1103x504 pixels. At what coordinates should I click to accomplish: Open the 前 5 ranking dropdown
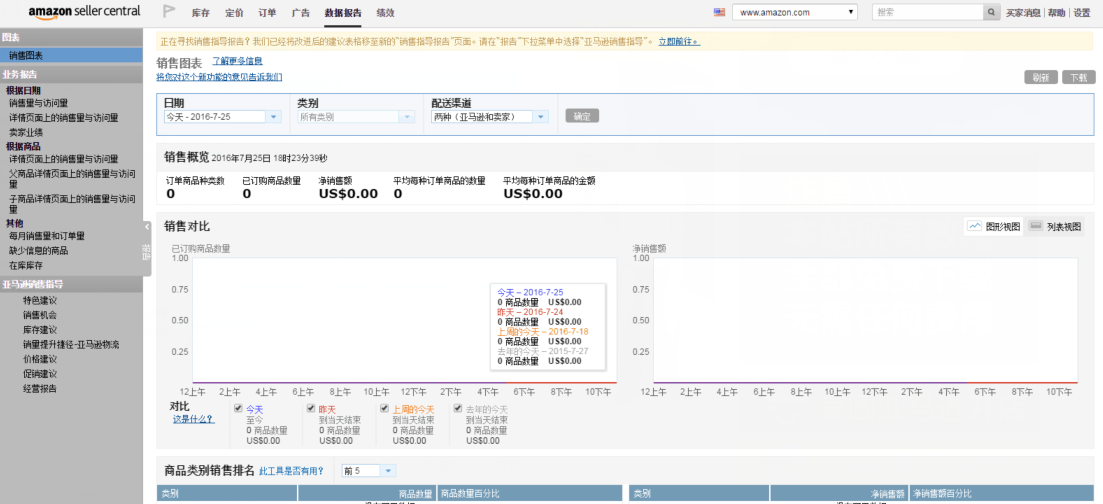click(x=369, y=470)
